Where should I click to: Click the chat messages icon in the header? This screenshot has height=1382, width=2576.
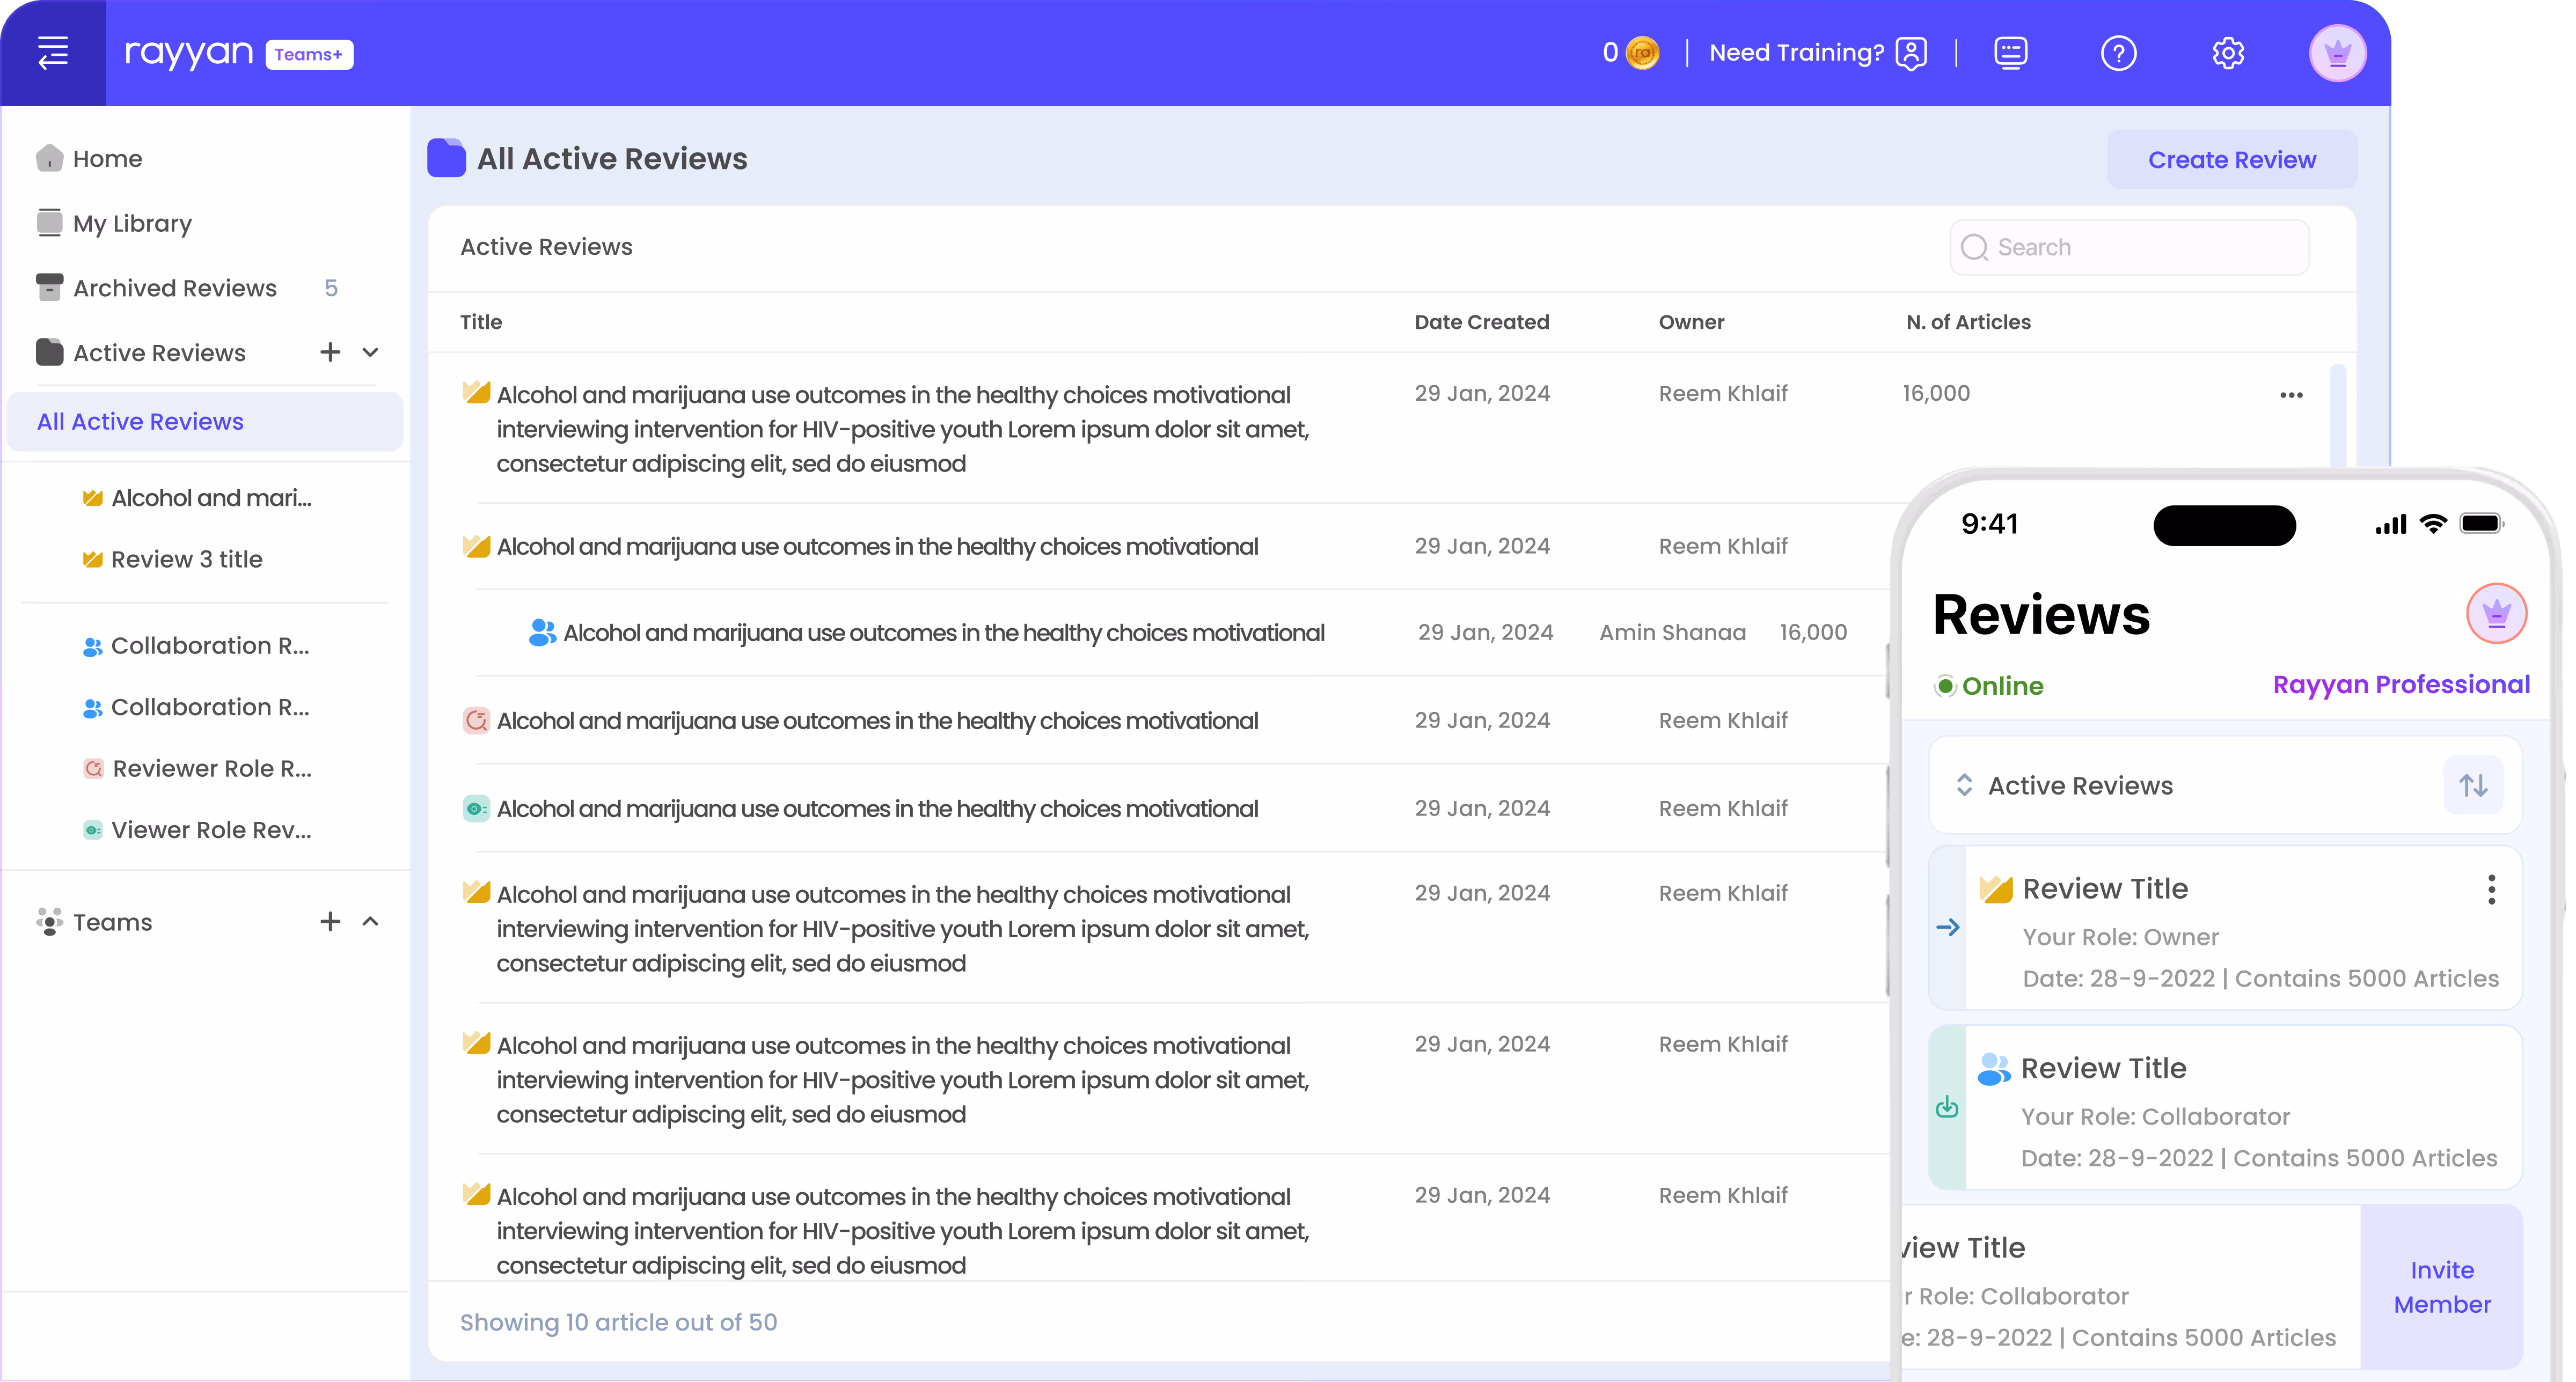pyautogui.click(x=2010, y=53)
